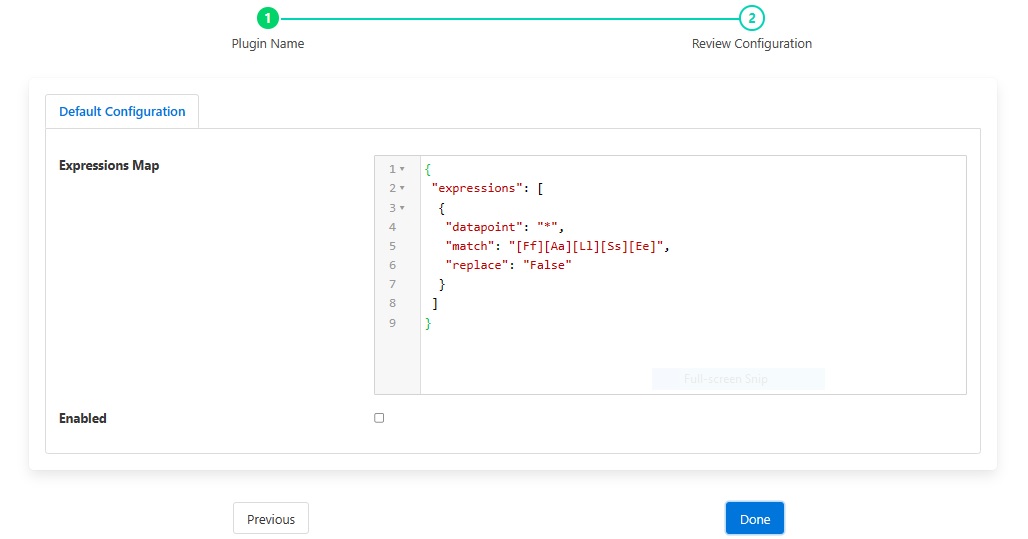
Task: Click the Full-screen Snip overlay label
Action: 738,379
